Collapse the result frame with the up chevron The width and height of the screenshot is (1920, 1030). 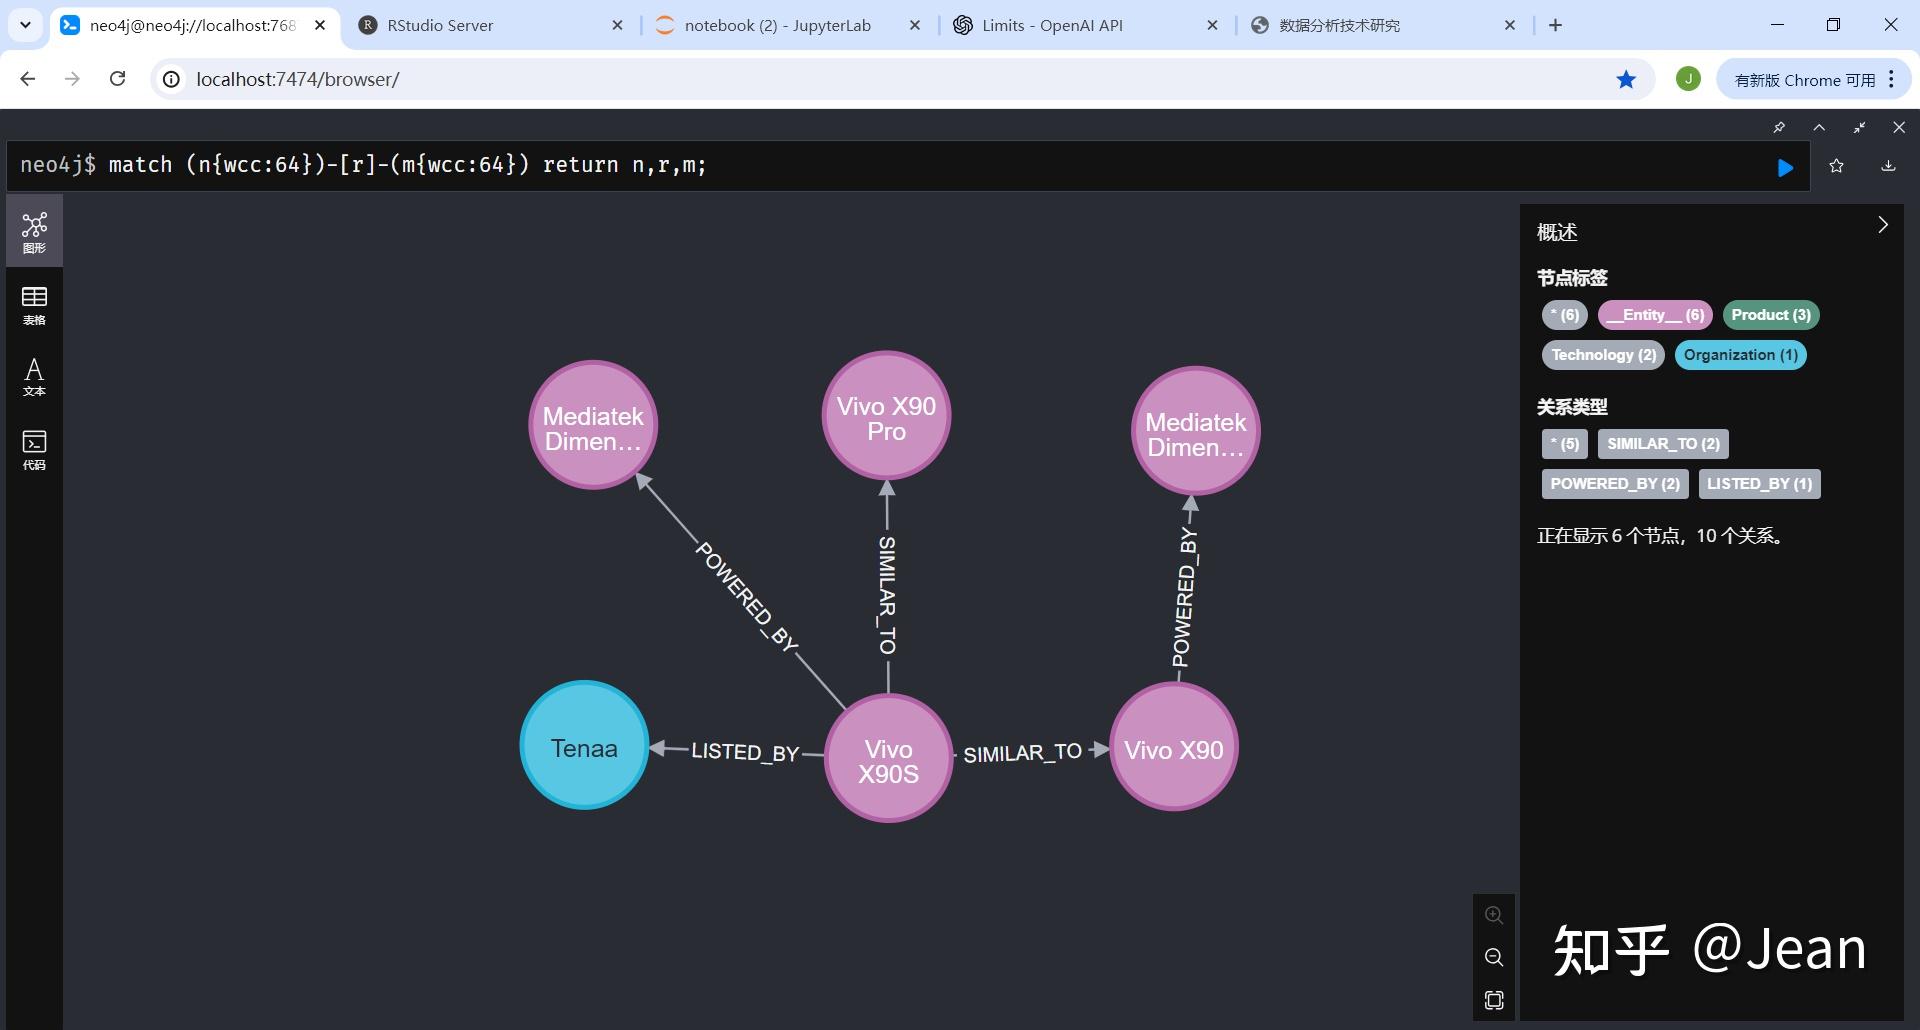click(1819, 127)
